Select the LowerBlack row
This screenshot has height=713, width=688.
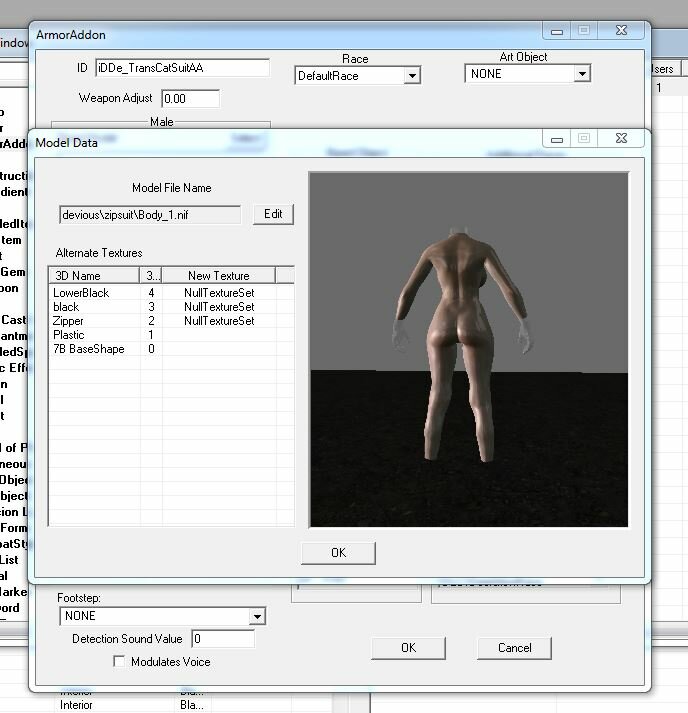[x=171, y=293]
